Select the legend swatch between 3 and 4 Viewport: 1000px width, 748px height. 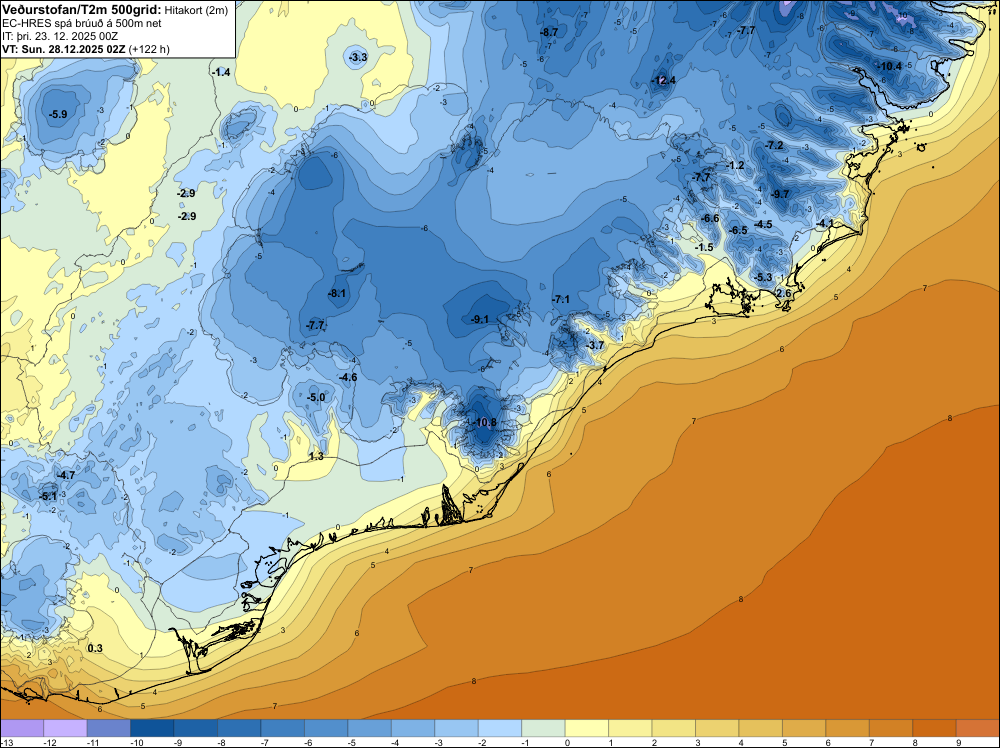click(x=717, y=728)
